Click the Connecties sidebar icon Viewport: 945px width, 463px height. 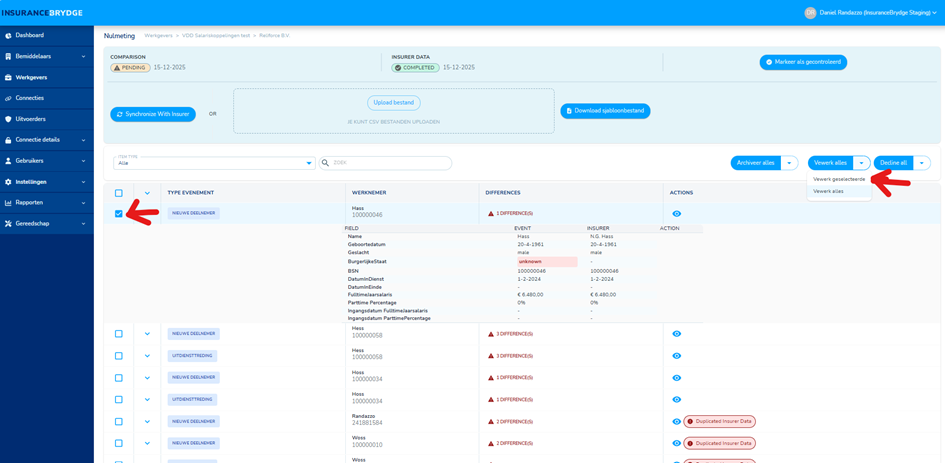click(x=8, y=98)
